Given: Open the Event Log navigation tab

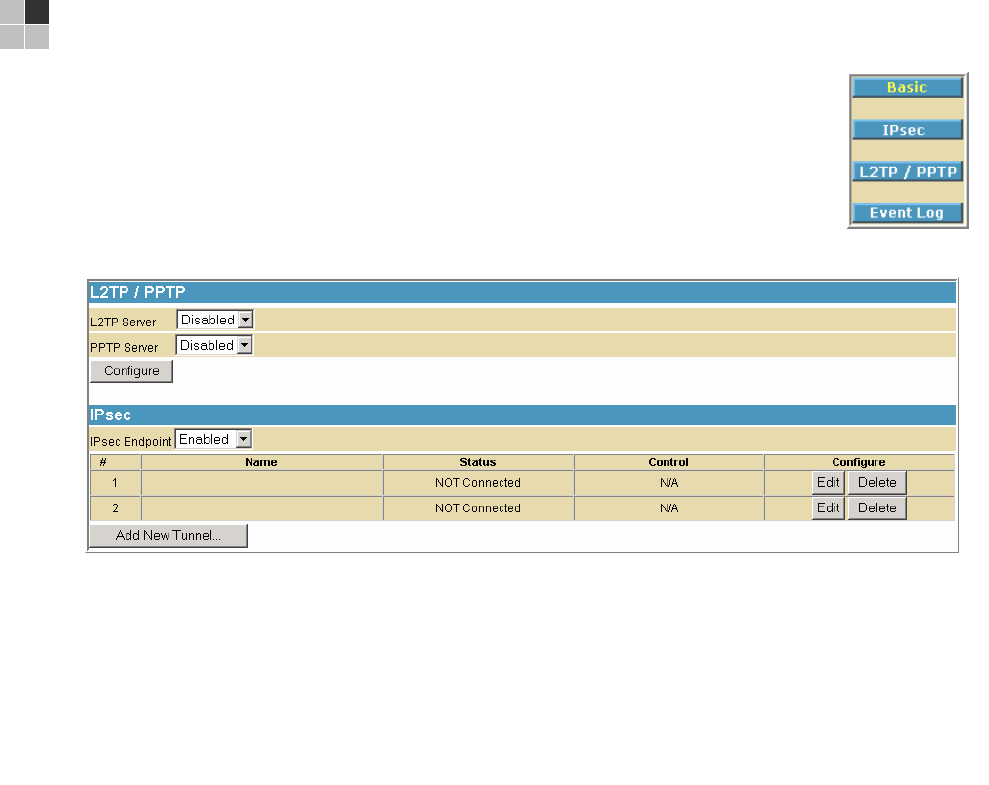Looking at the screenshot, I should pos(907,213).
